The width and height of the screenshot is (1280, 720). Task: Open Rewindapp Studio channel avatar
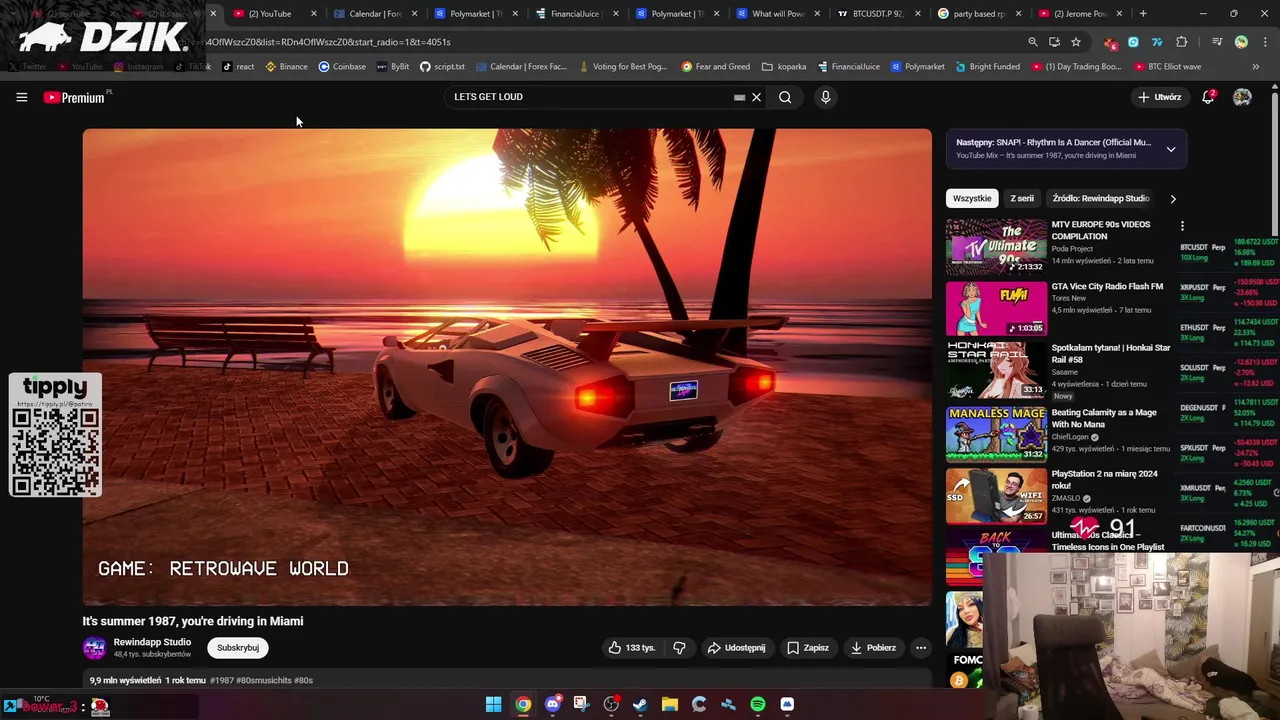pos(94,647)
